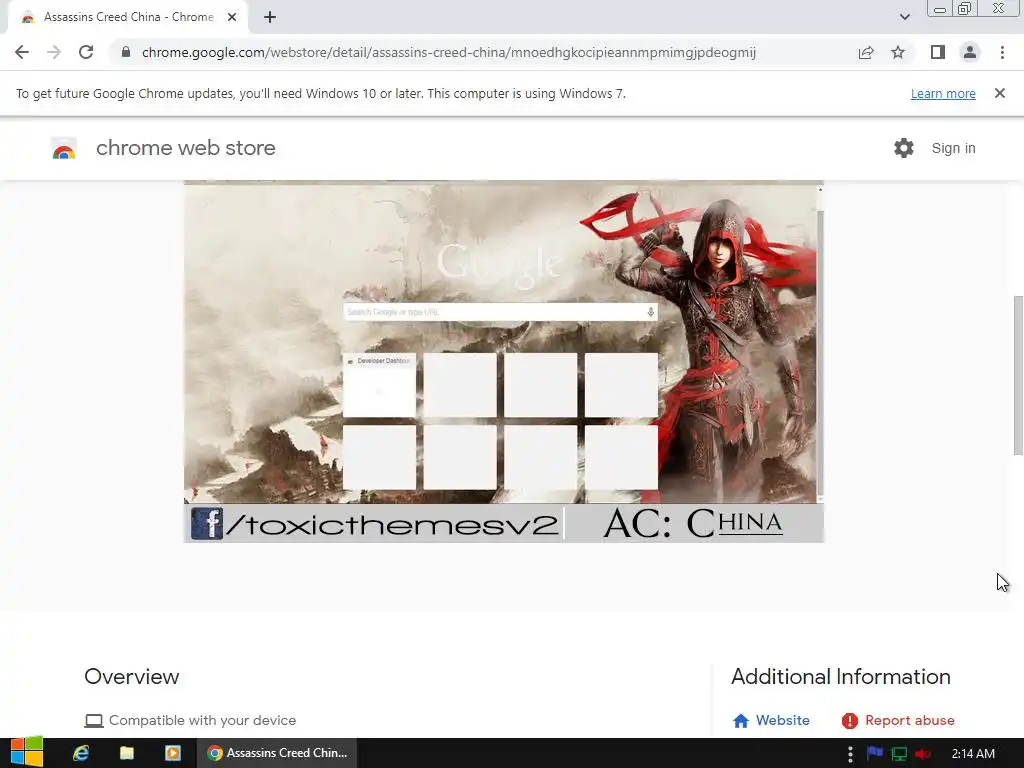Open Web Store settings gear
The width and height of the screenshot is (1024, 768).
pyautogui.click(x=904, y=148)
